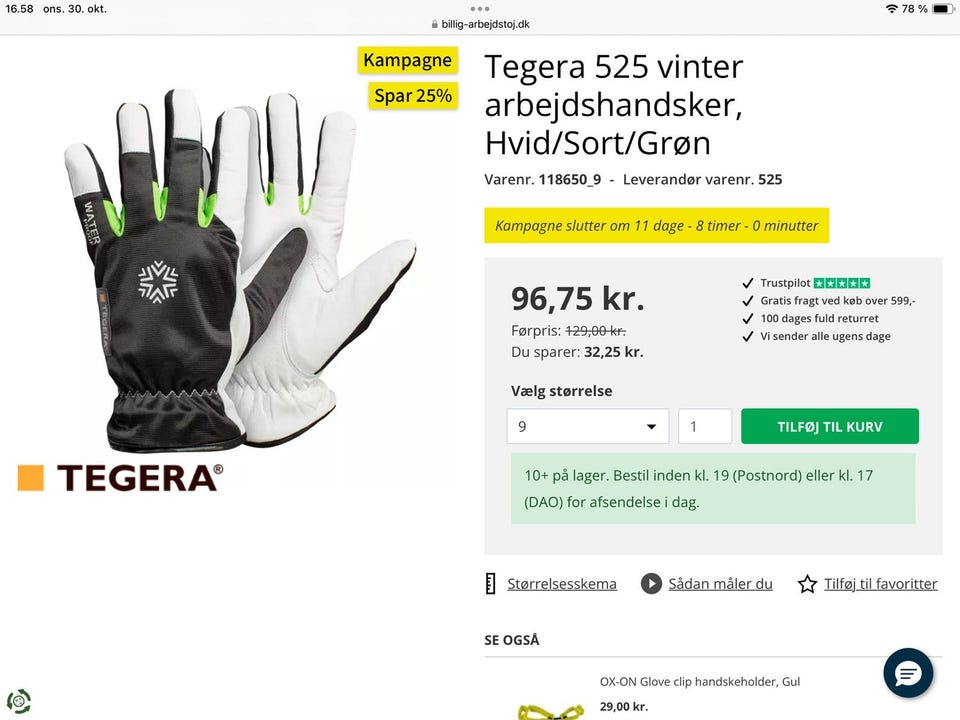This screenshot has width=960, height=720.
Task: Open the chat support bubble icon
Action: pos(908,673)
